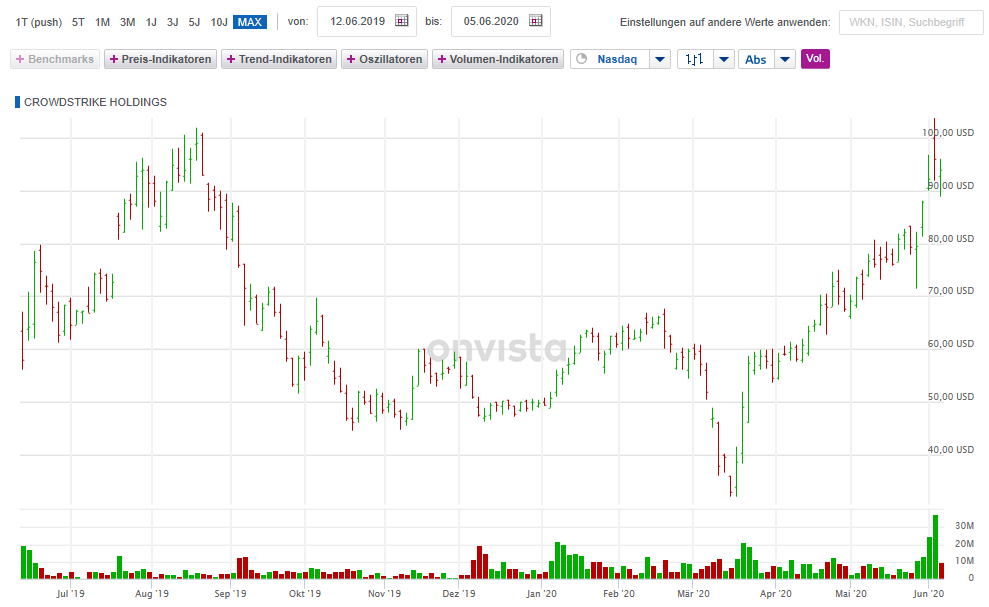Expand the Nasdaq exchange dropdown arrow
The width and height of the screenshot is (989, 607).
[x=660, y=59]
